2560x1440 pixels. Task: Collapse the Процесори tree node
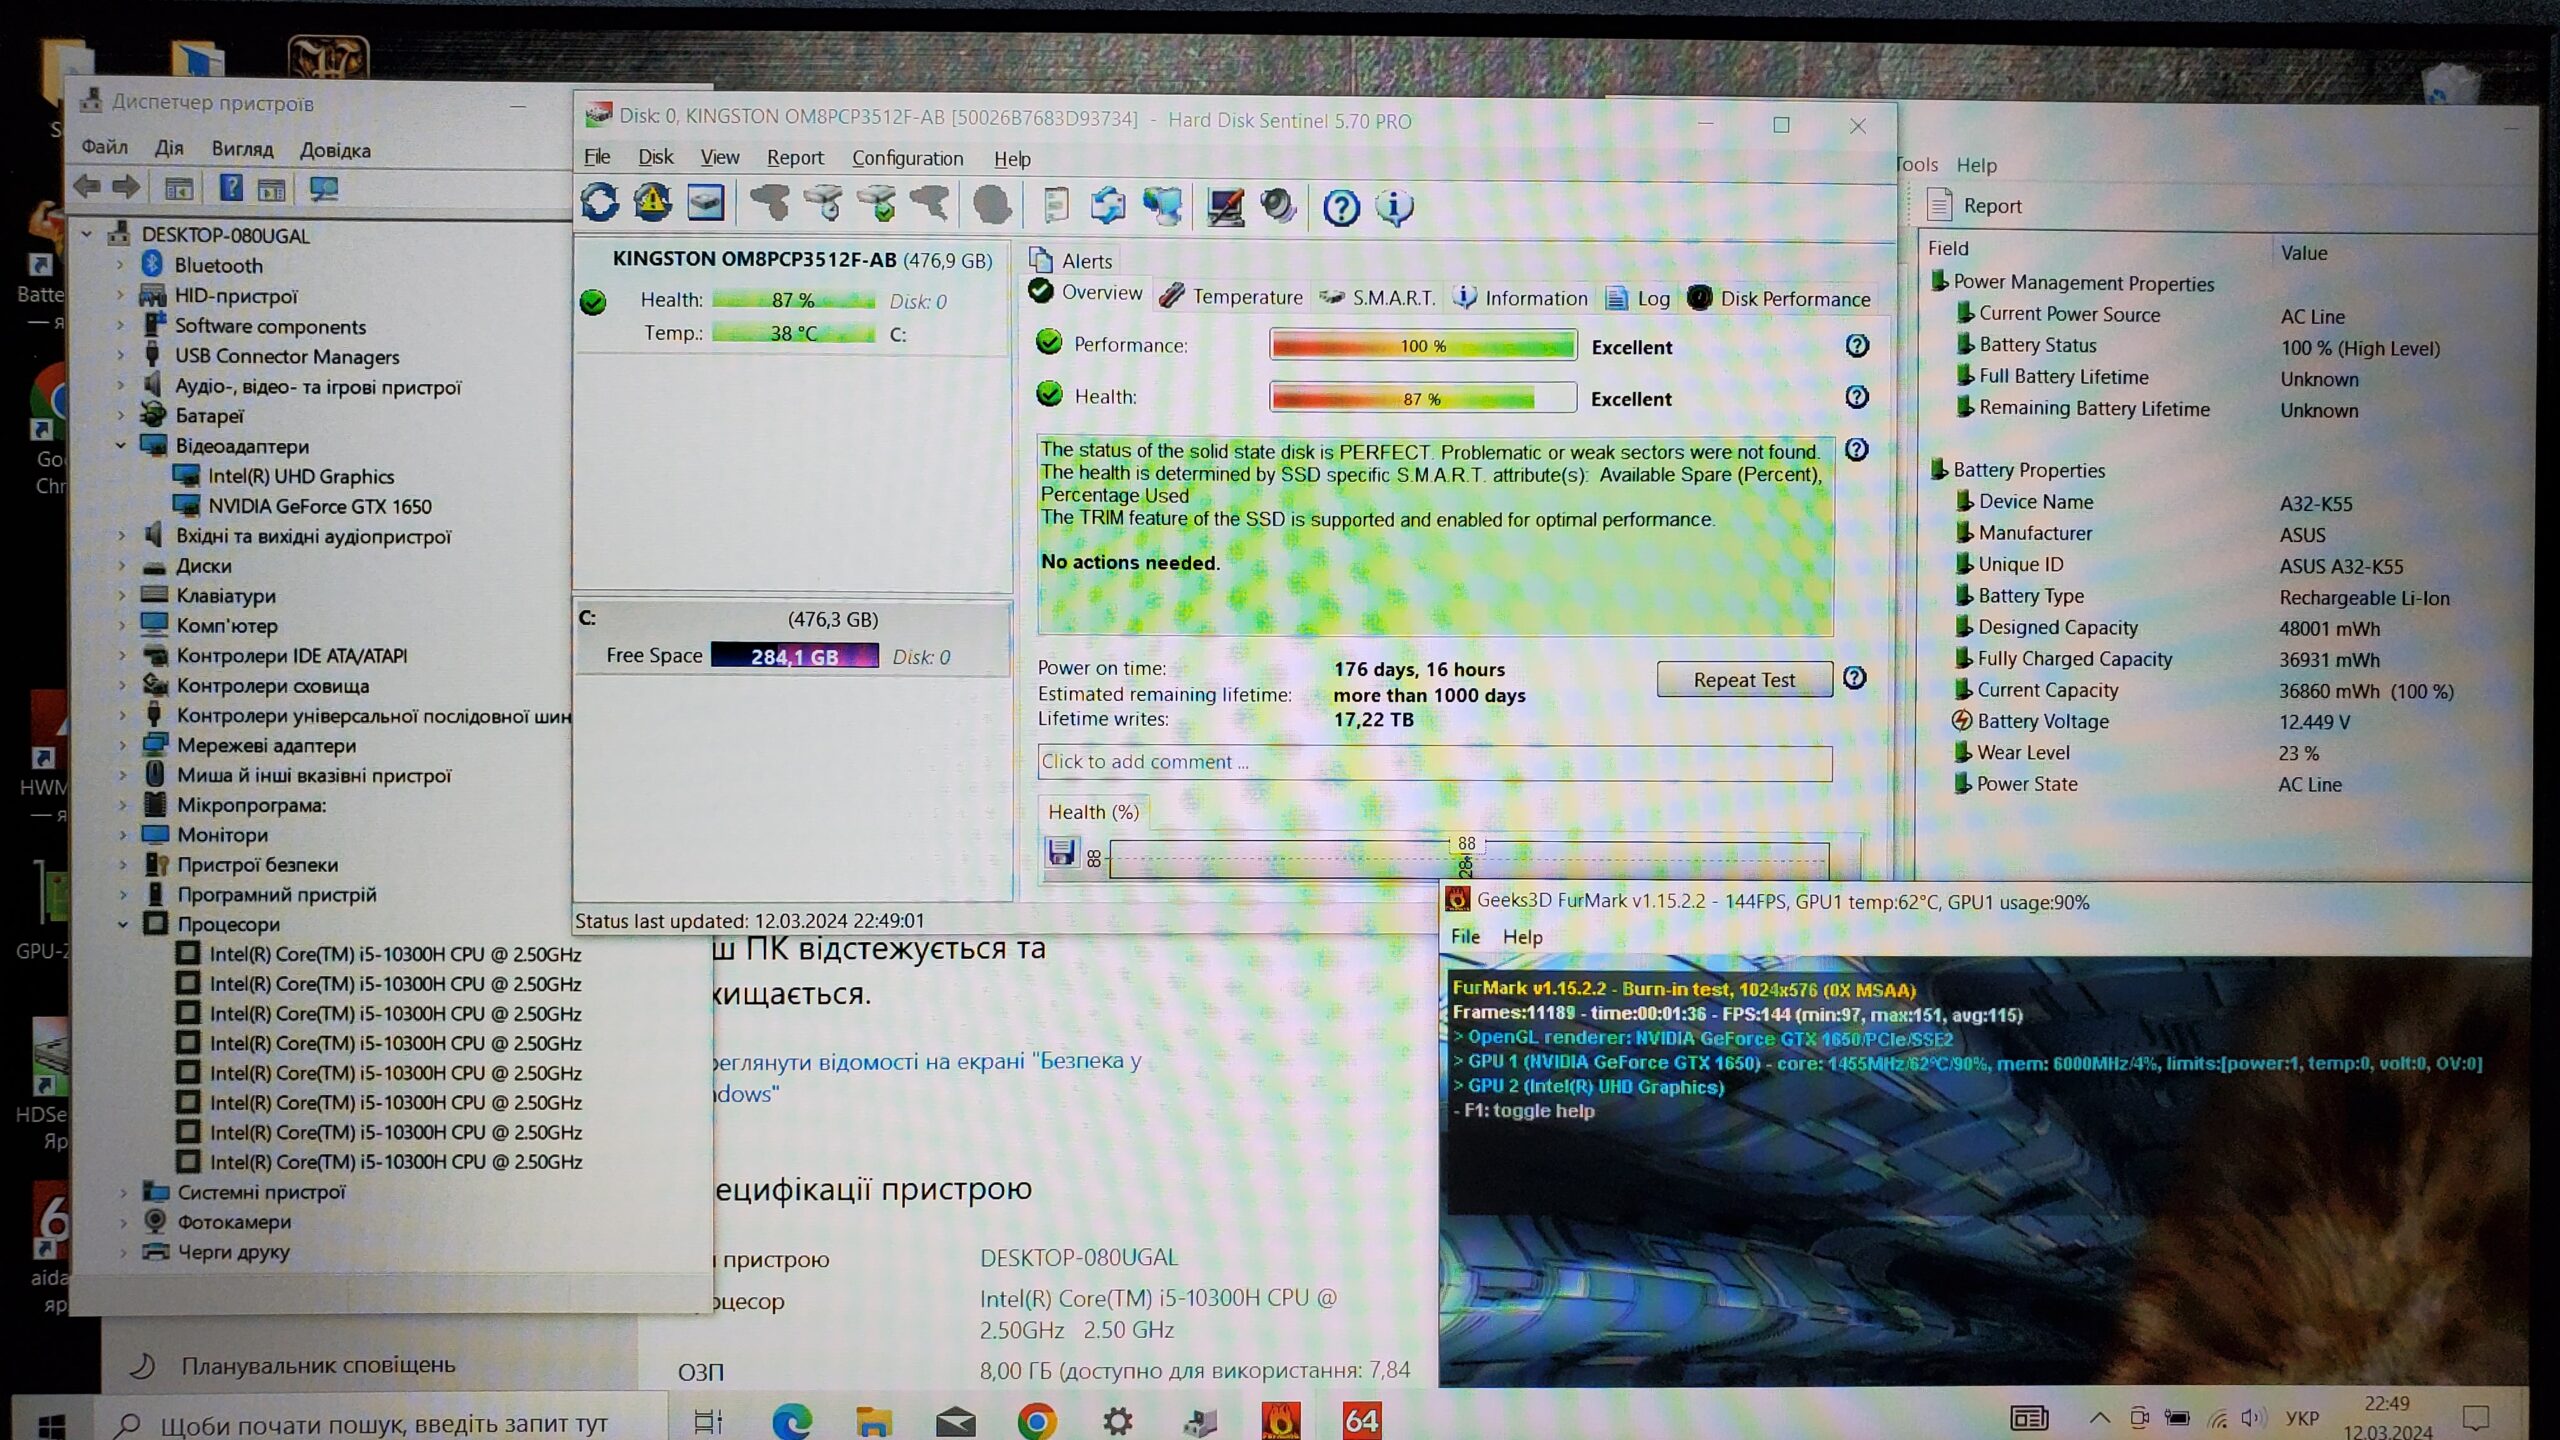pos(123,925)
